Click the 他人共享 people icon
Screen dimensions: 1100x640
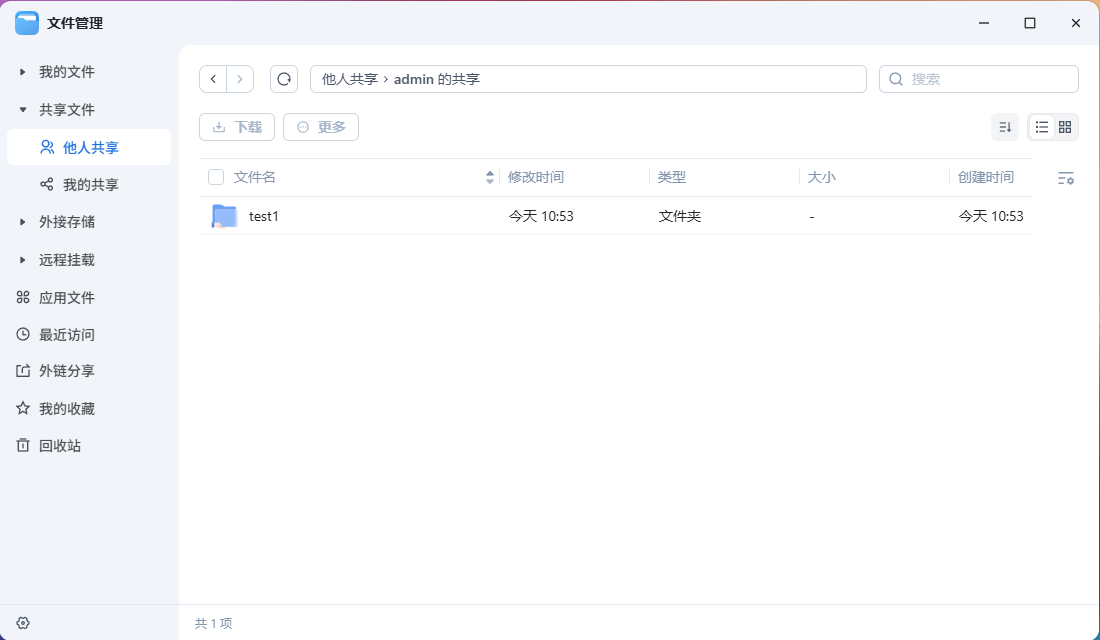click(x=47, y=147)
